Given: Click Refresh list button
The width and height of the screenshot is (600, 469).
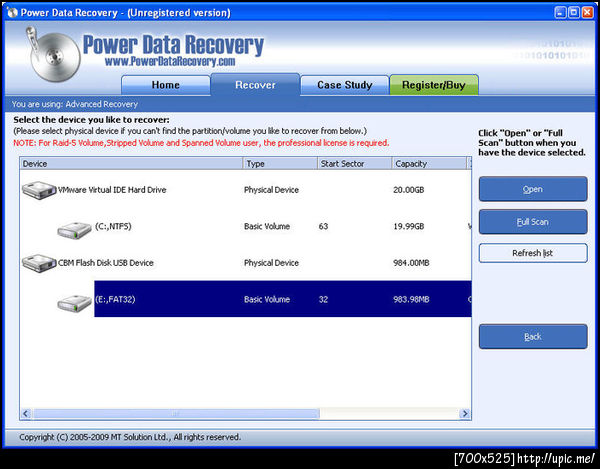Looking at the screenshot, I should pyautogui.click(x=533, y=253).
